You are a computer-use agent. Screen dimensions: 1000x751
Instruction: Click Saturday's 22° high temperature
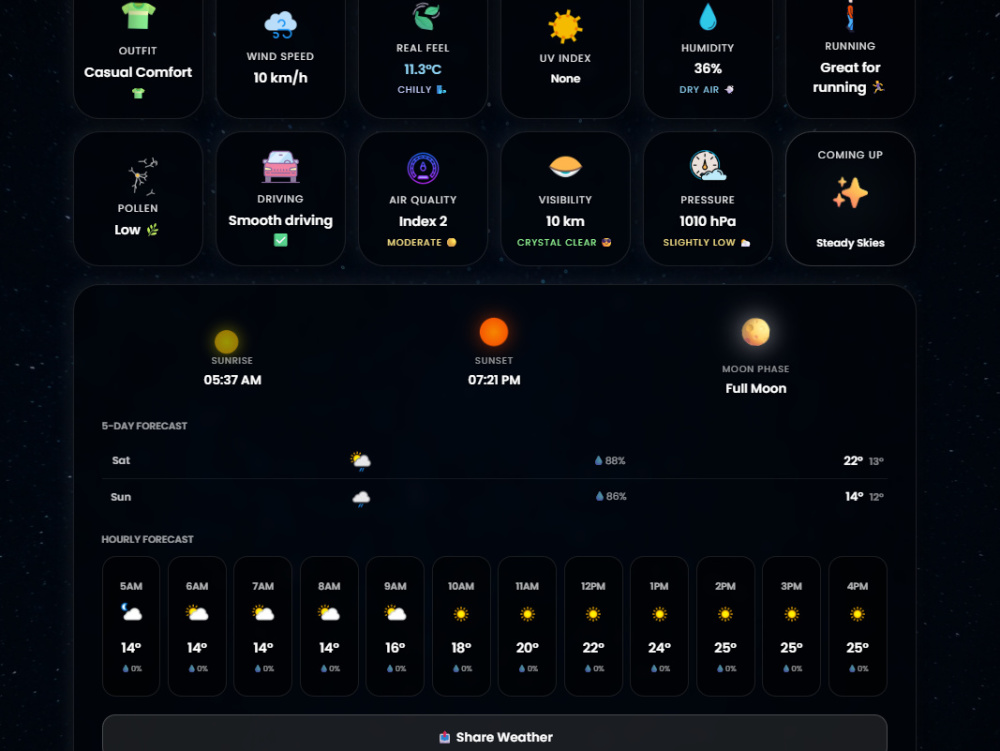click(853, 460)
